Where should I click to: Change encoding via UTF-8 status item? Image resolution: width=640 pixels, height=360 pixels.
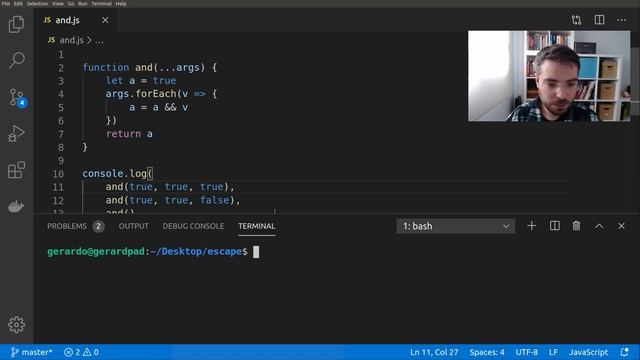(527, 352)
